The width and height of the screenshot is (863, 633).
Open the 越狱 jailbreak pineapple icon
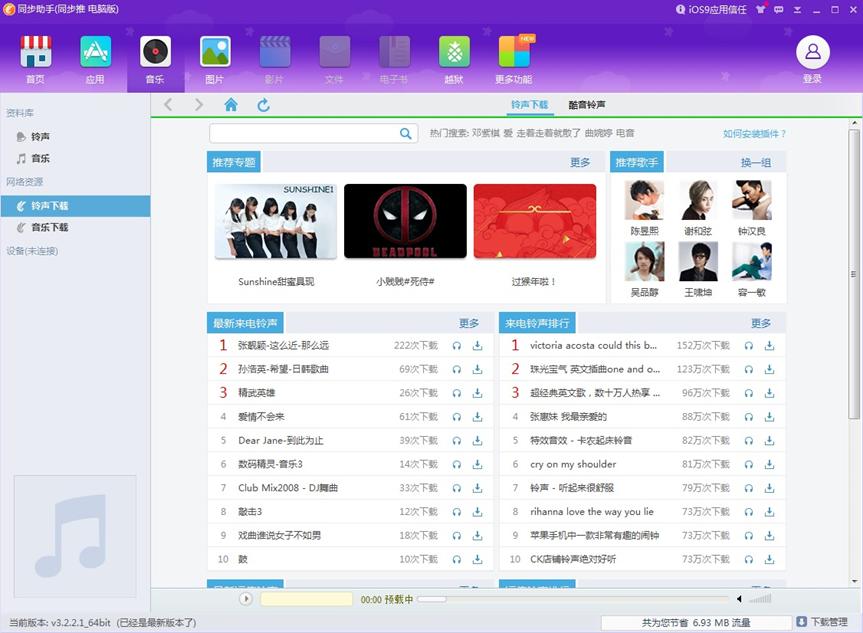pyautogui.click(x=454, y=52)
